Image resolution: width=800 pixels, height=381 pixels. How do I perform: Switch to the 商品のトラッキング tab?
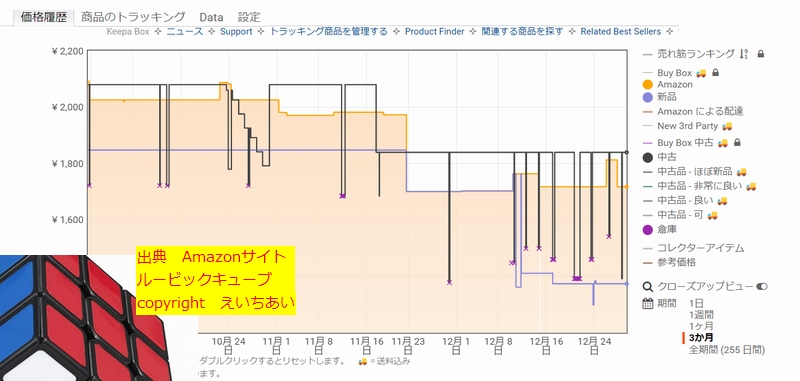(x=133, y=17)
